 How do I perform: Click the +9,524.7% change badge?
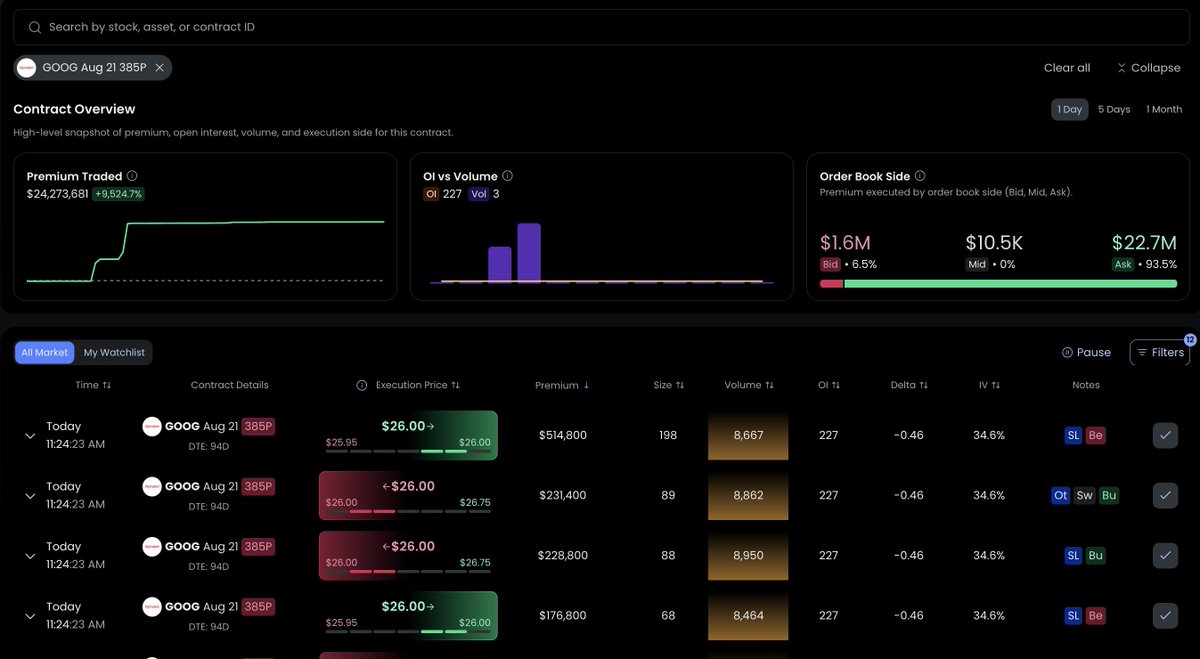tap(118, 194)
